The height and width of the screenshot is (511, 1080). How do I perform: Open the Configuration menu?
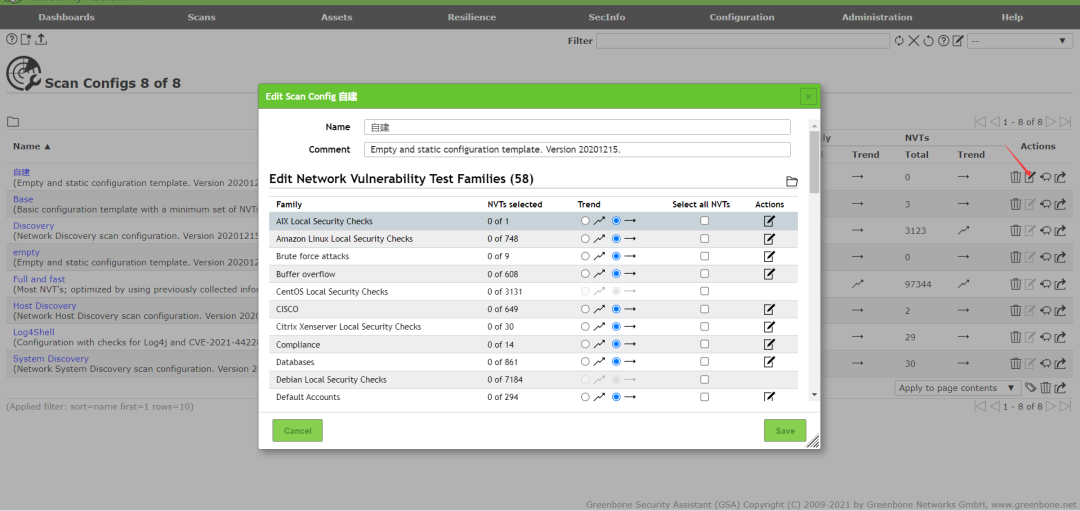742,17
